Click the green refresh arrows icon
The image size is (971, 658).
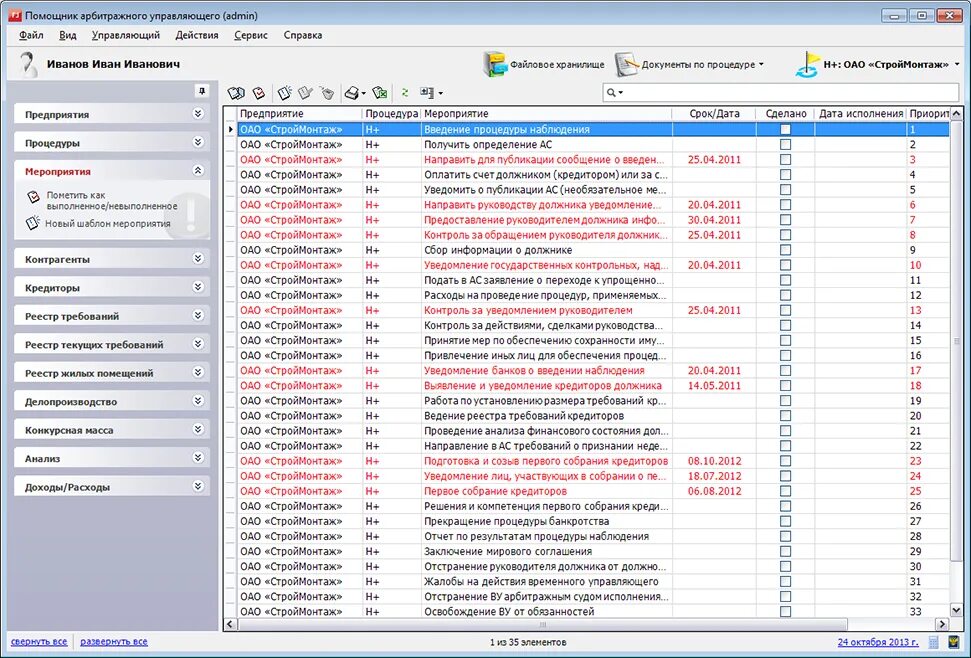click(404, 92)
